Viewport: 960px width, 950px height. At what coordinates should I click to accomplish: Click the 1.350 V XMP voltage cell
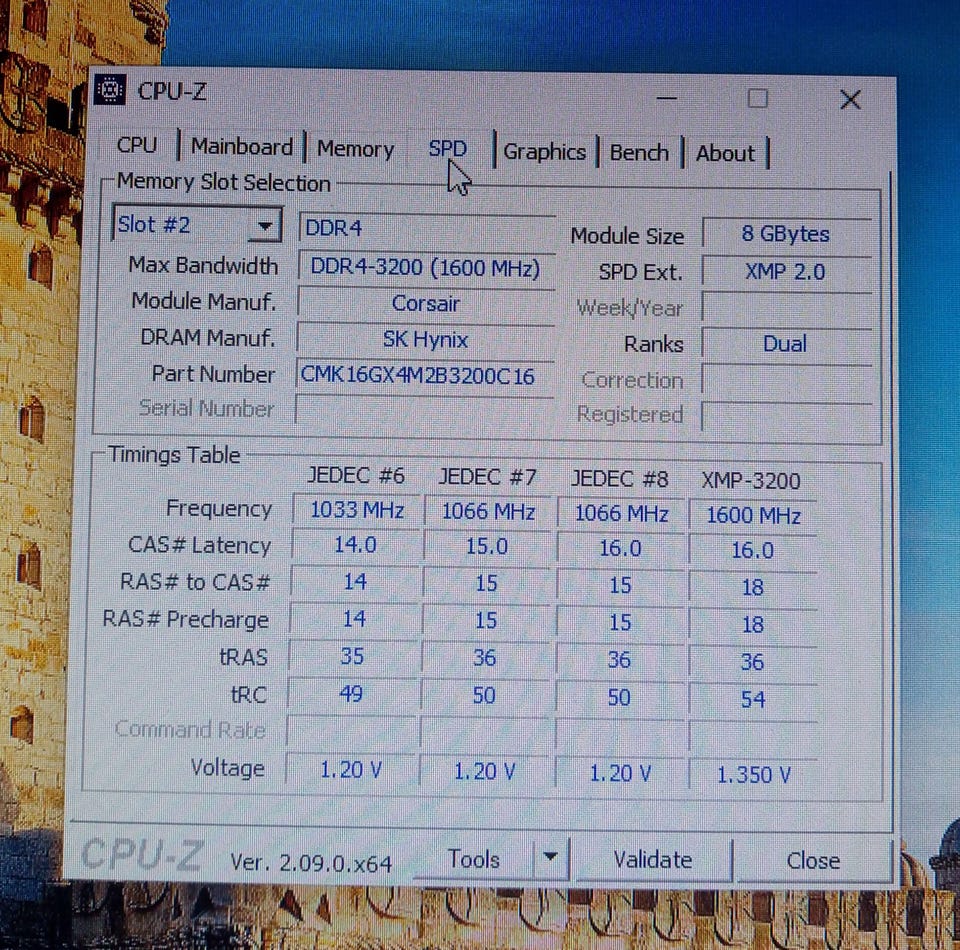point(753,775)
